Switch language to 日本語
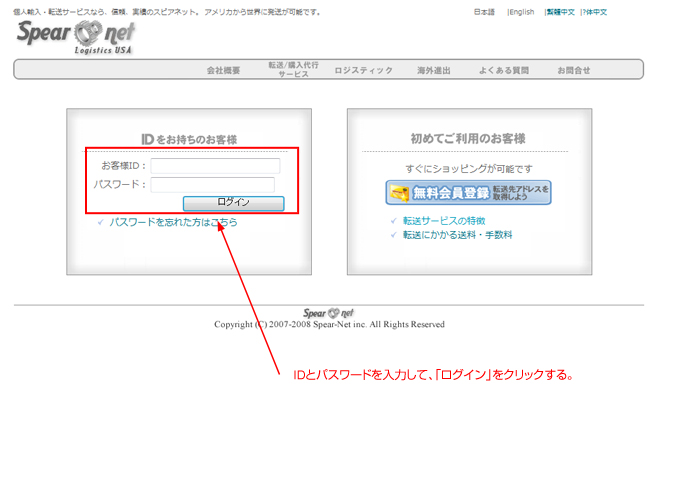Viewport: 700px width, 498px height. 484,13
